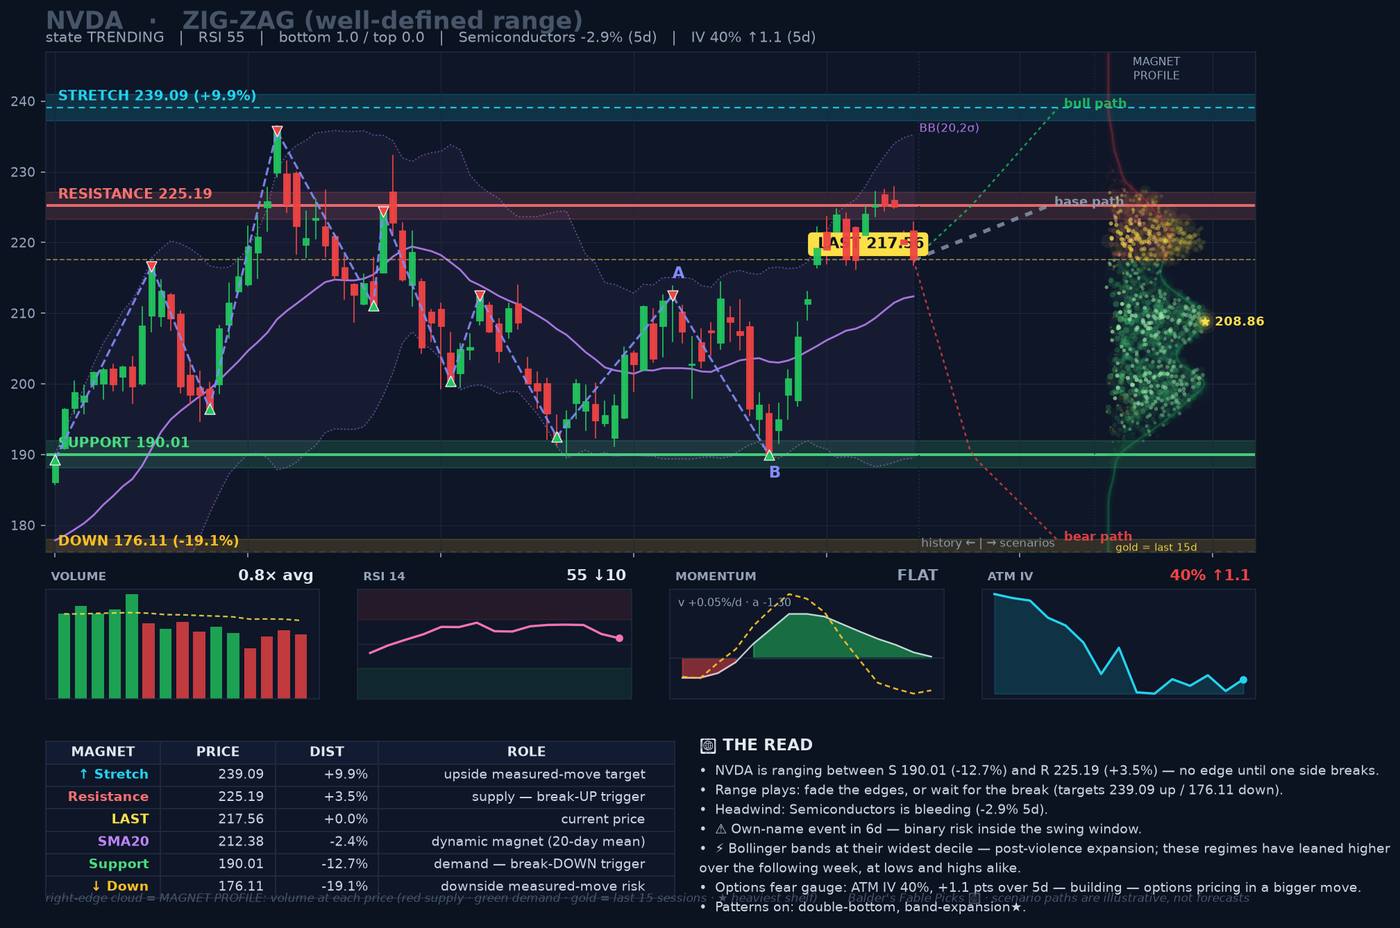Click the 'gold = last 15d' legend note
This screenshot has width=1400, height=928.
1156,547
